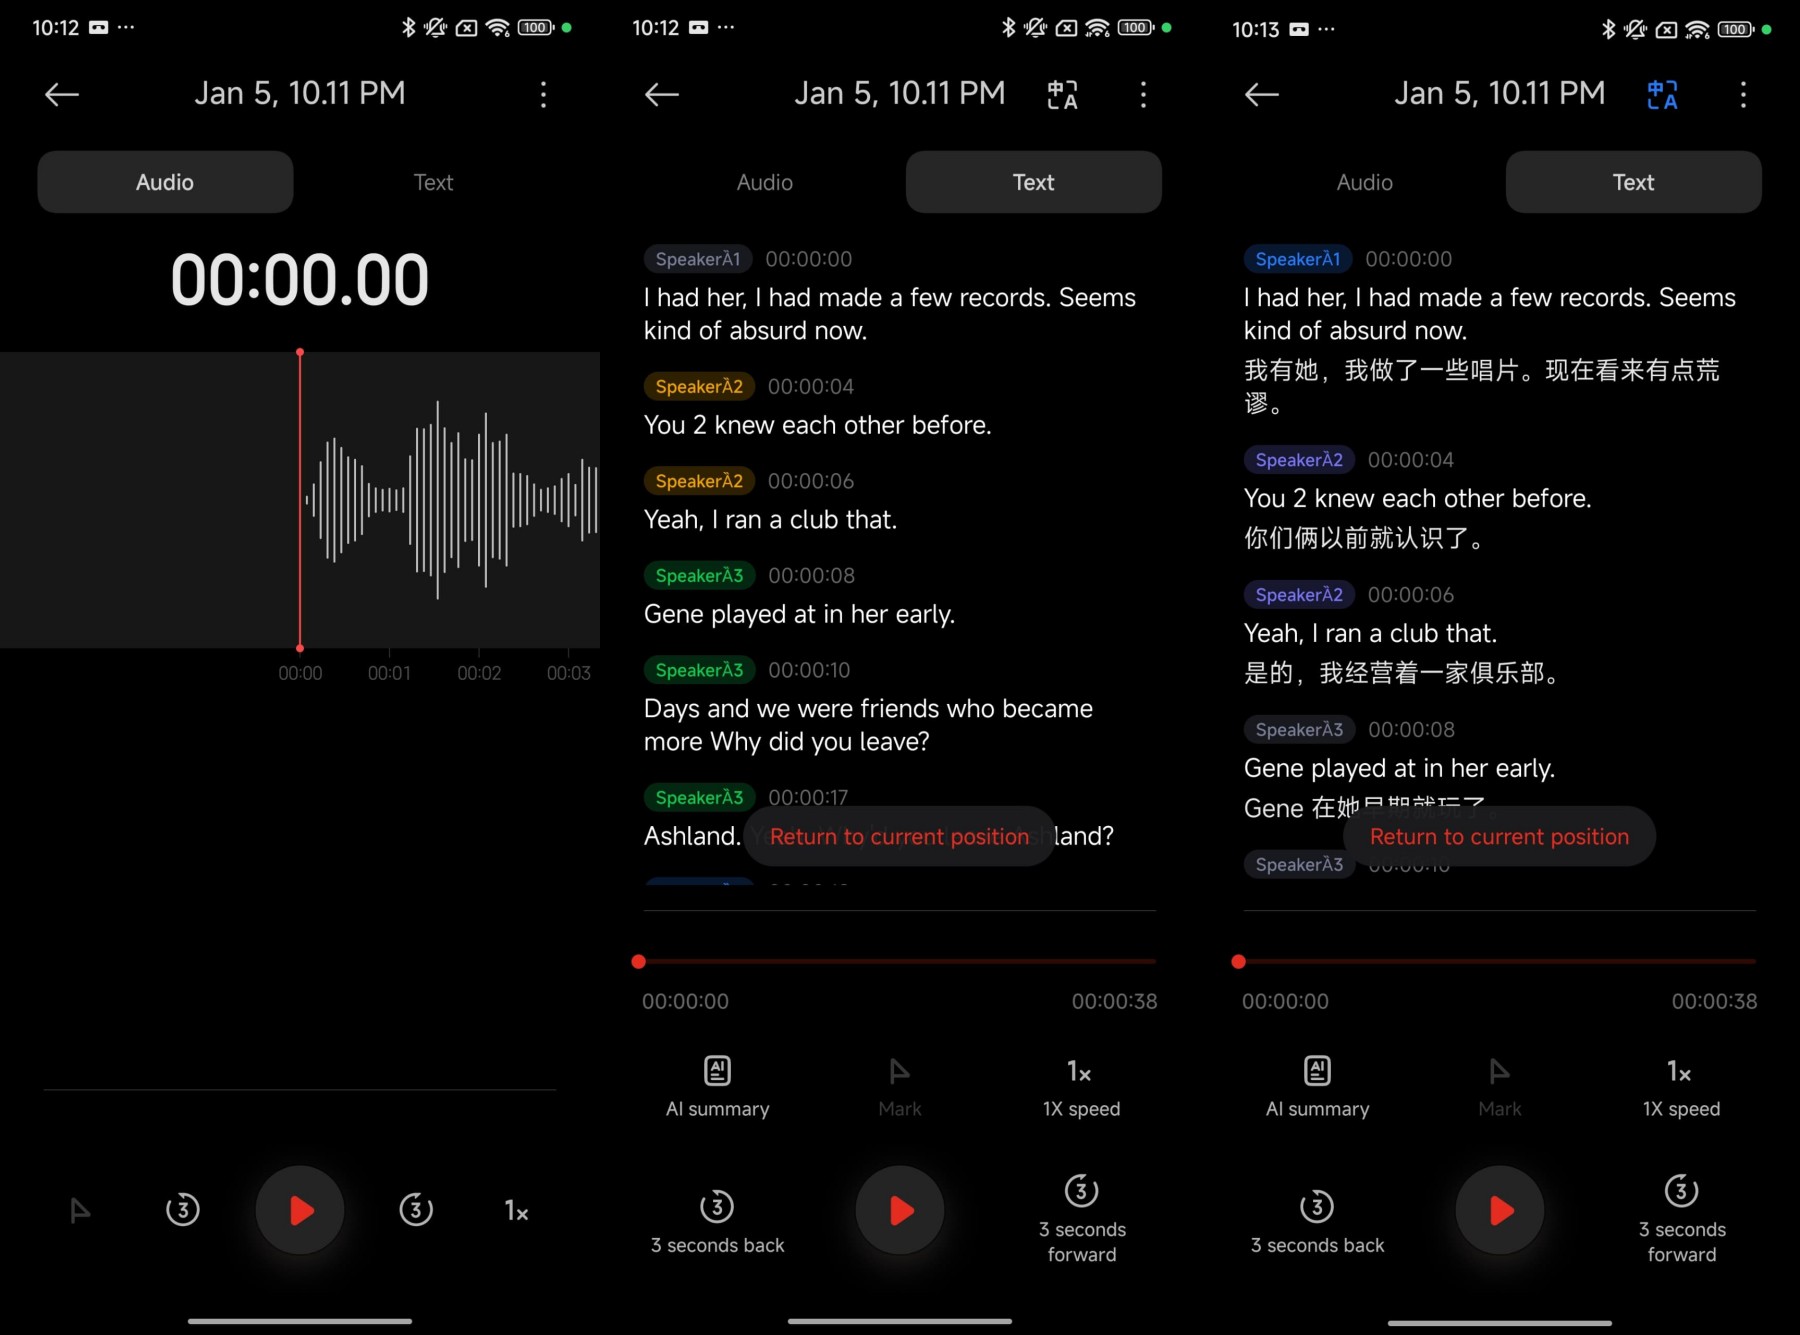This screenshot has width=1800, height=1335.
Task: Tap 3 seconds back in right panel
Action: click(1317, 1221)
